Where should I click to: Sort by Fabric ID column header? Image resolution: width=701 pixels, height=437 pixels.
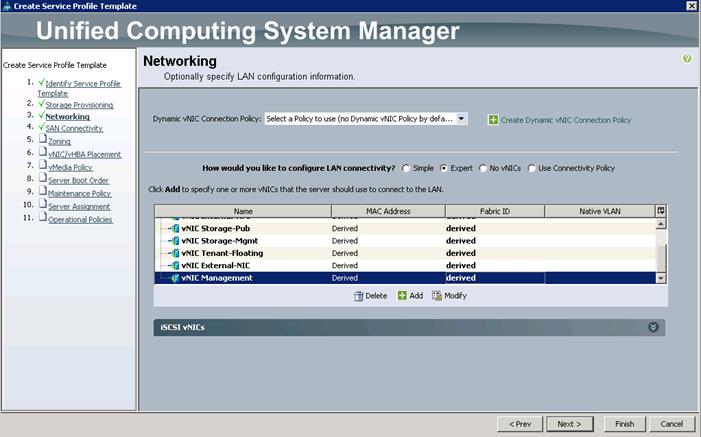point(495,211)
